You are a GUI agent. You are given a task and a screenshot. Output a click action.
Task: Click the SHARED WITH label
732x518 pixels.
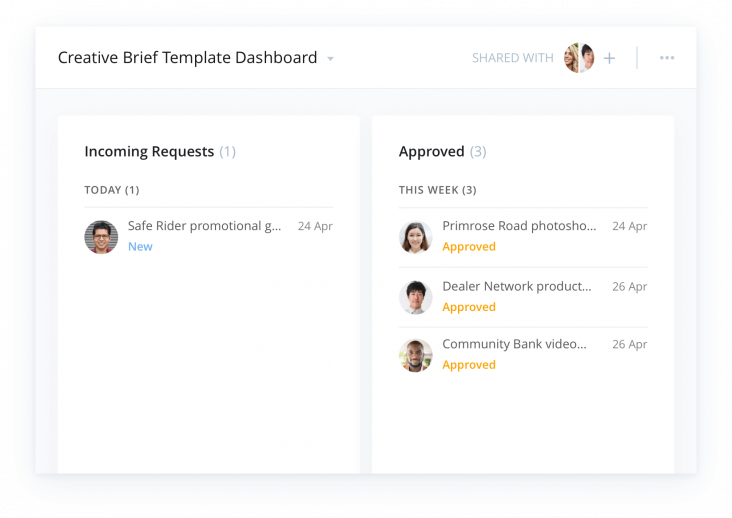pyautogui.click(x=513, y=58)
